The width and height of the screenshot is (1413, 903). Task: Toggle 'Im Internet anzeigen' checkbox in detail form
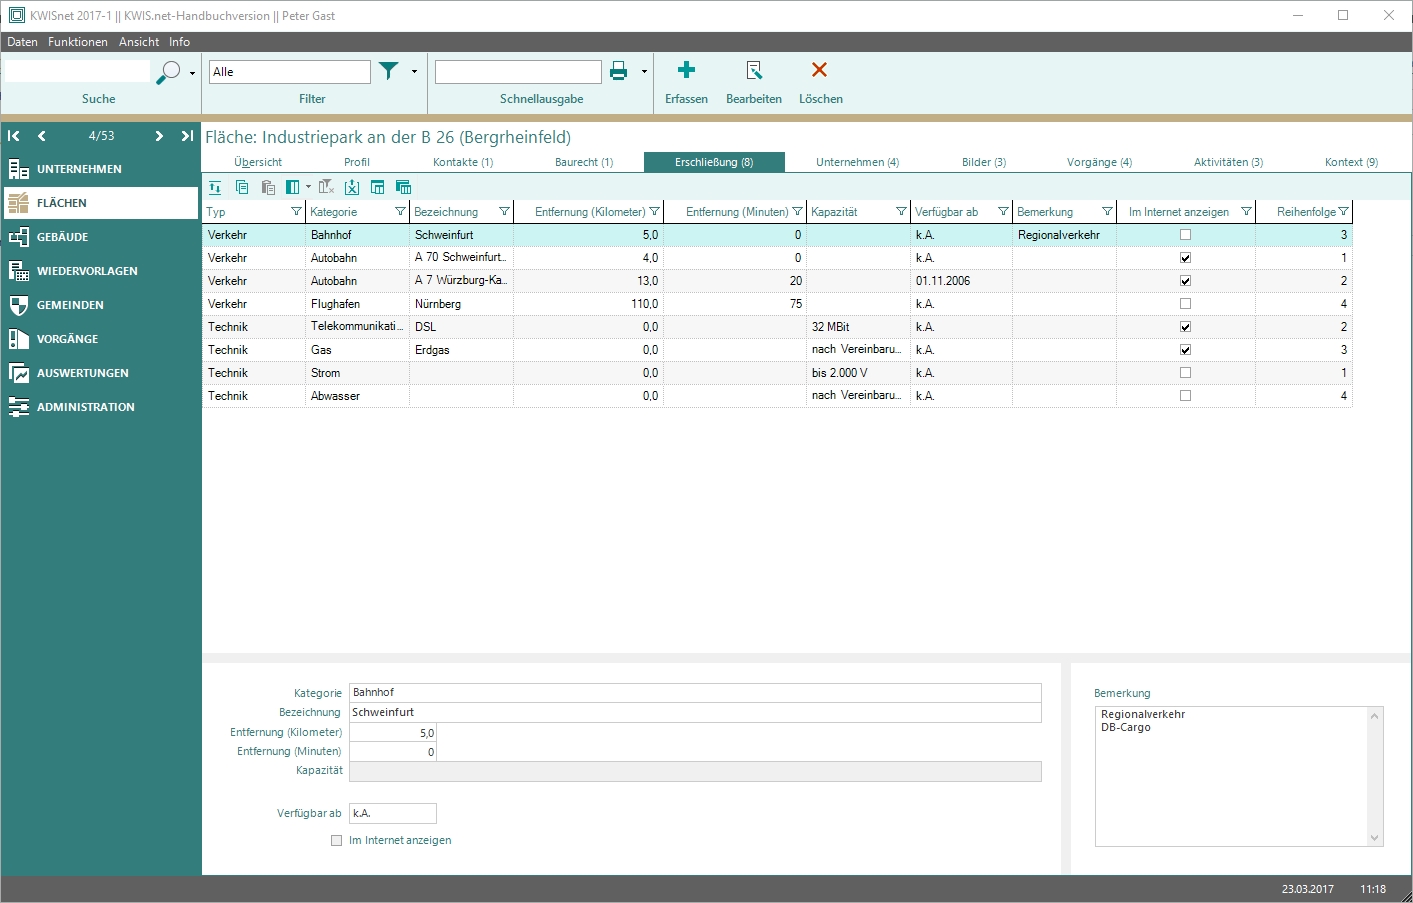tap(337, 841)
